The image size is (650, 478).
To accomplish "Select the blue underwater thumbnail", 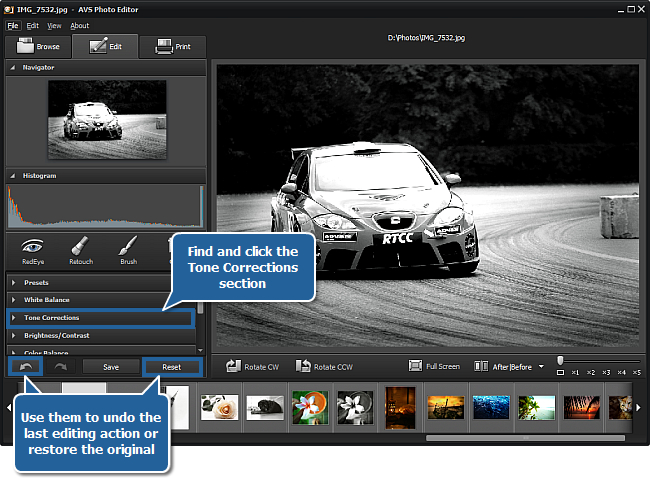I will click(x=491, y=408).
